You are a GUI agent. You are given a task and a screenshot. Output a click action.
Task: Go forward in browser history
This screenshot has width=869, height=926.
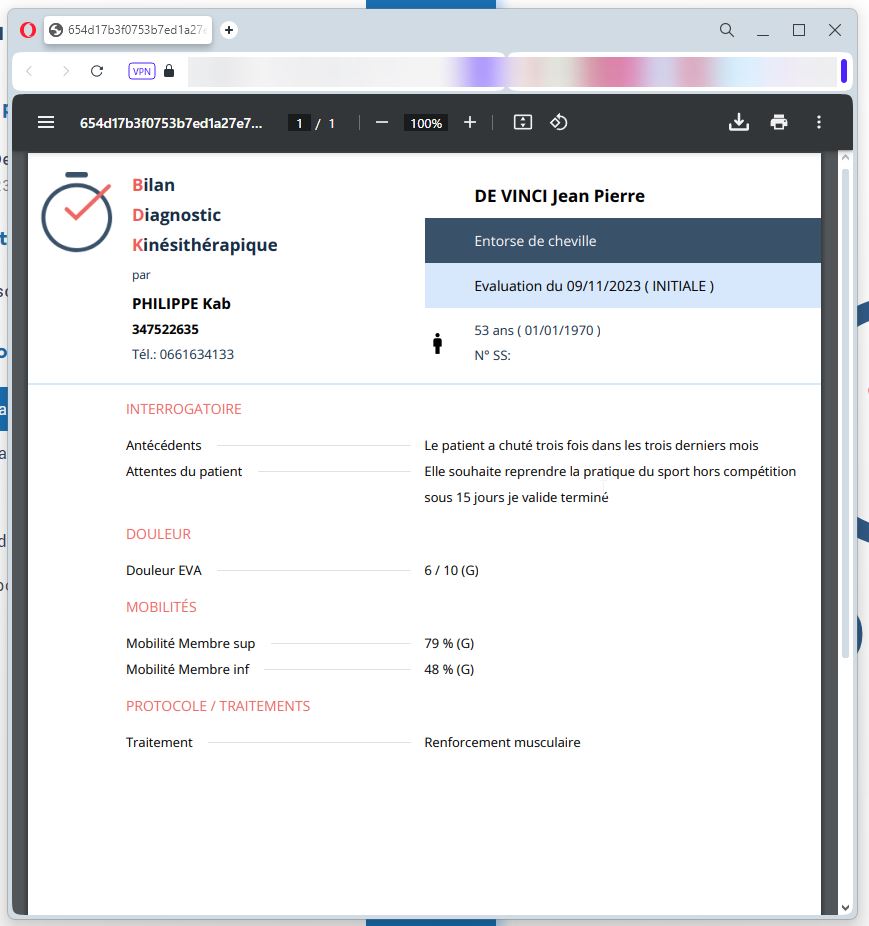[x=66, y=71]
